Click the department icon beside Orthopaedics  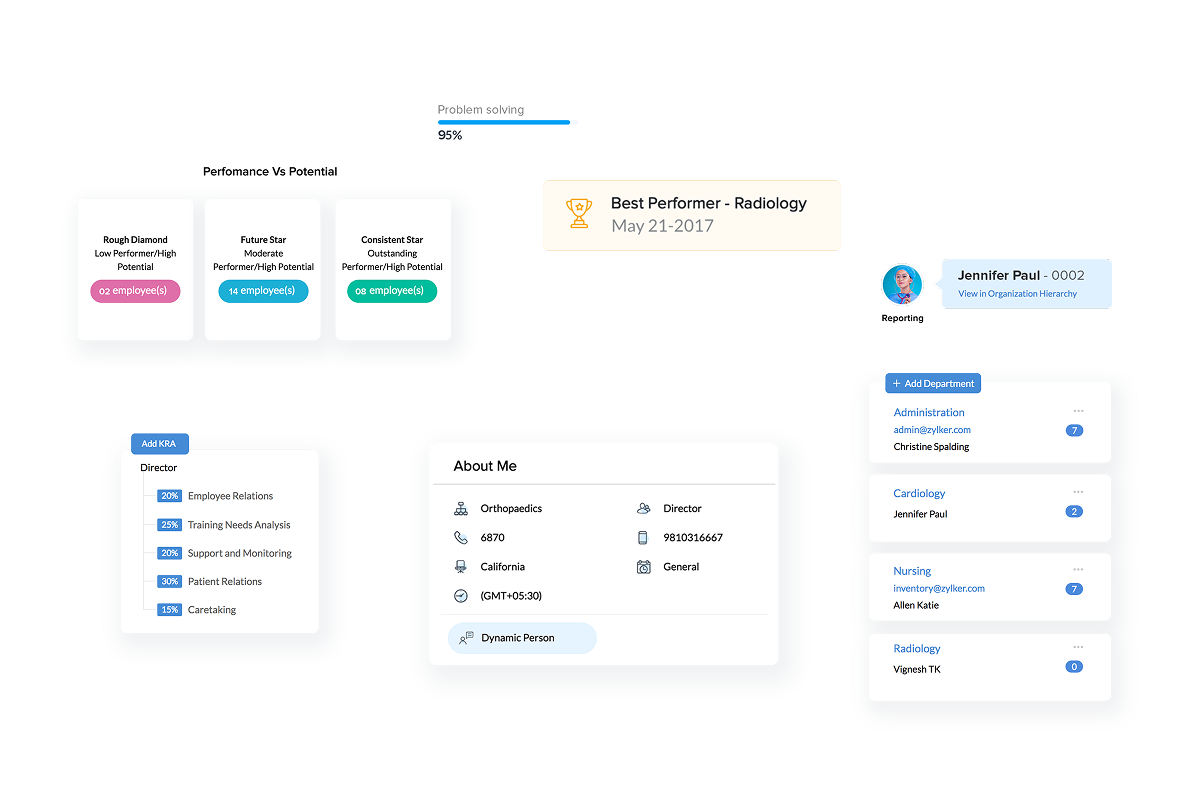[x=460, y=509]
